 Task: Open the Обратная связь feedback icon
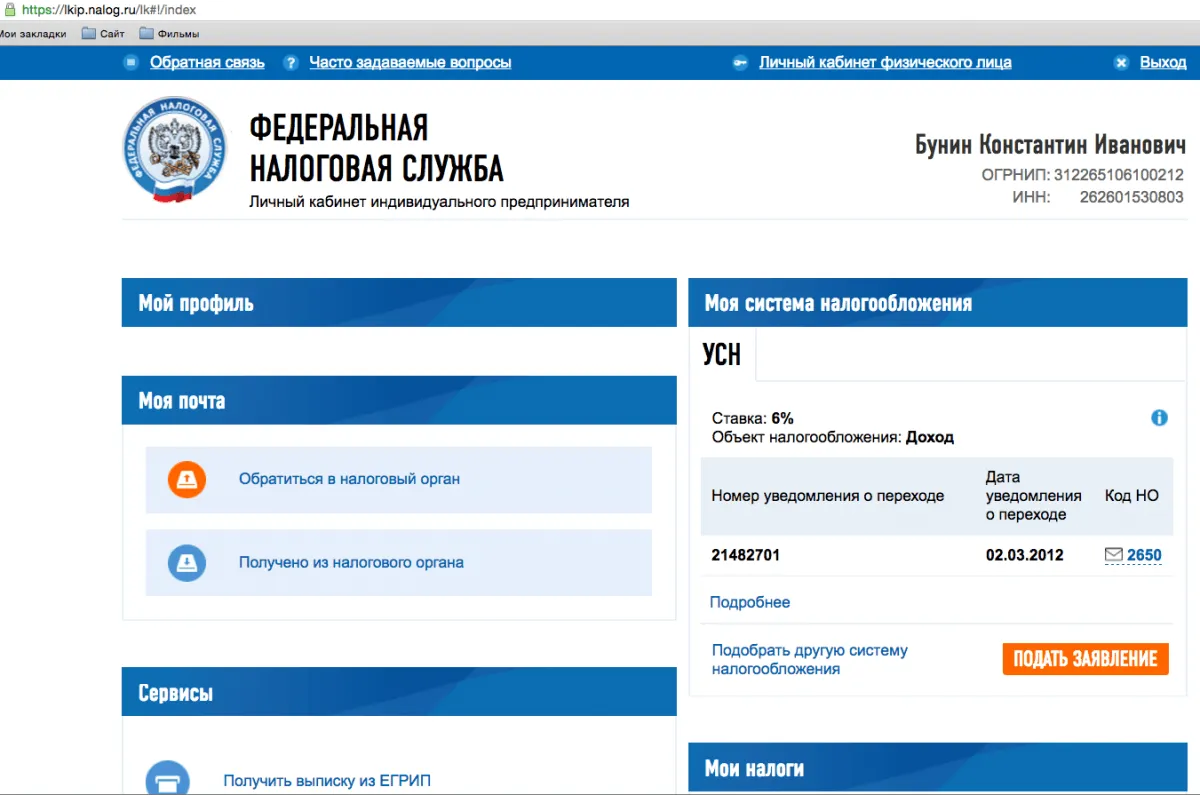pos(131,62)
